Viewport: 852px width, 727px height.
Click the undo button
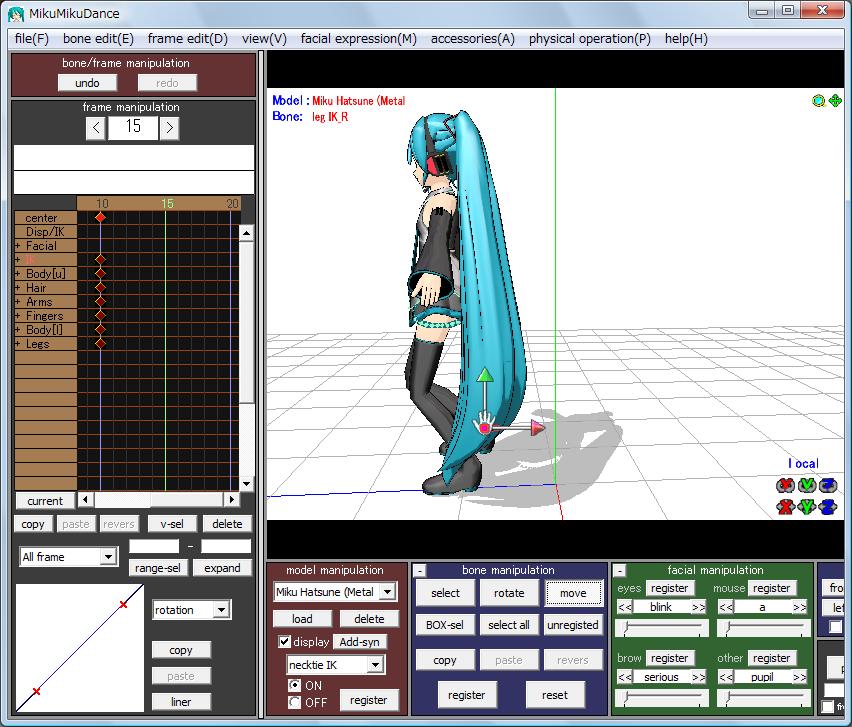pyautogui.click(x=87, y=83)
